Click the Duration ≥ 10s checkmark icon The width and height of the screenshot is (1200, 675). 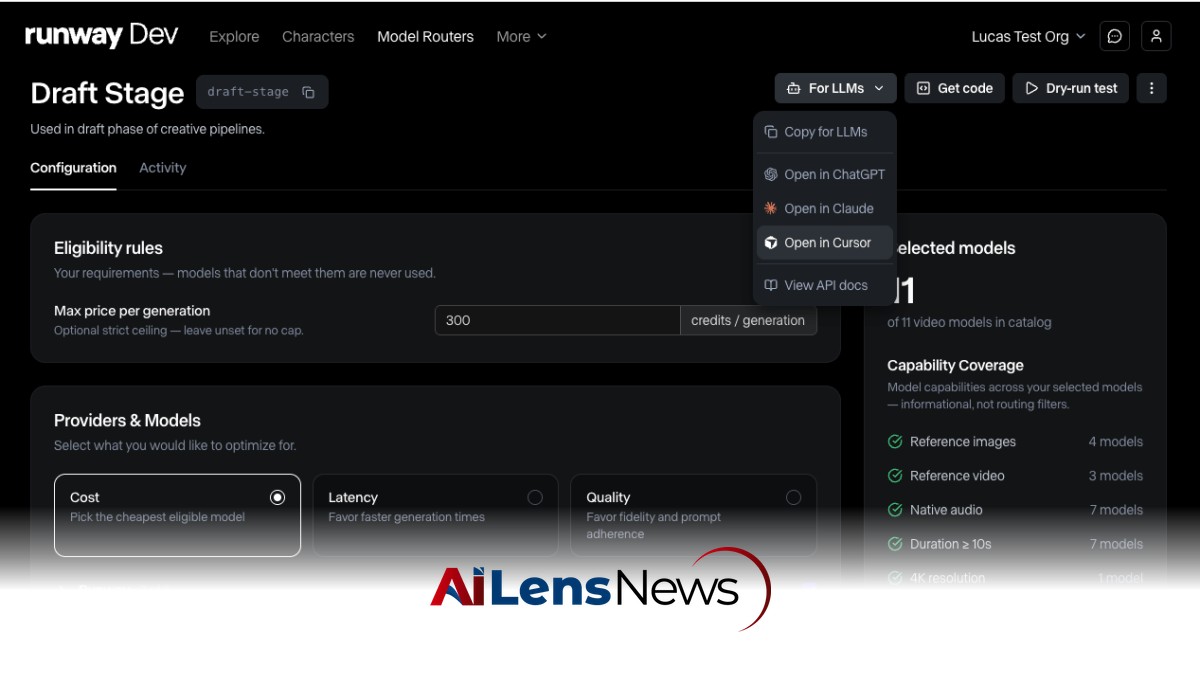pyautogui.click(x=895, y=544)
